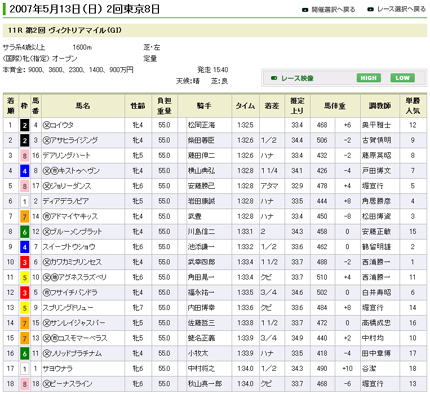Click yellow frame 5 badge for アグネスラズベリ

click(x=24, y=278)
